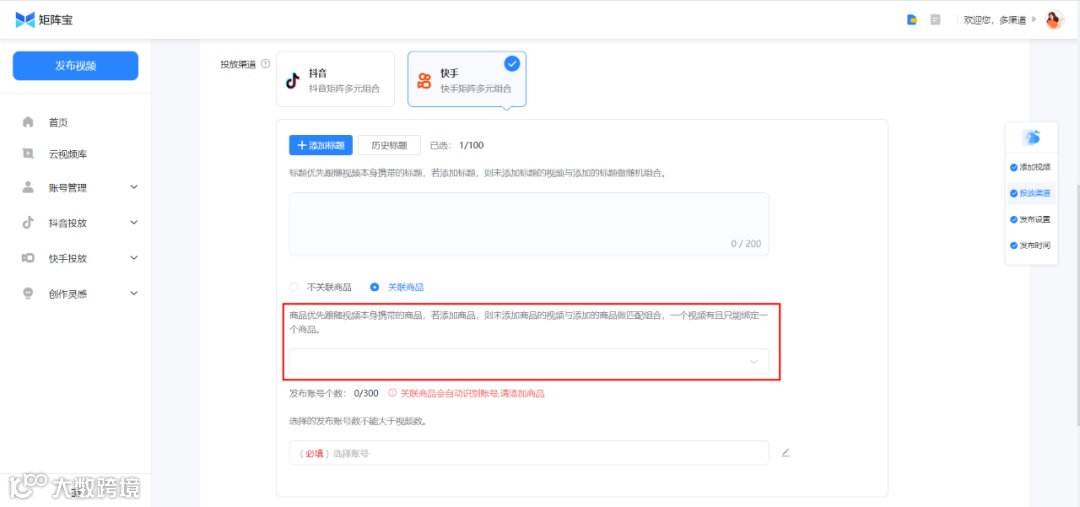
Task: Click the 抖音投放 TikTok icon in sidebar
Action: click(28, 223)
